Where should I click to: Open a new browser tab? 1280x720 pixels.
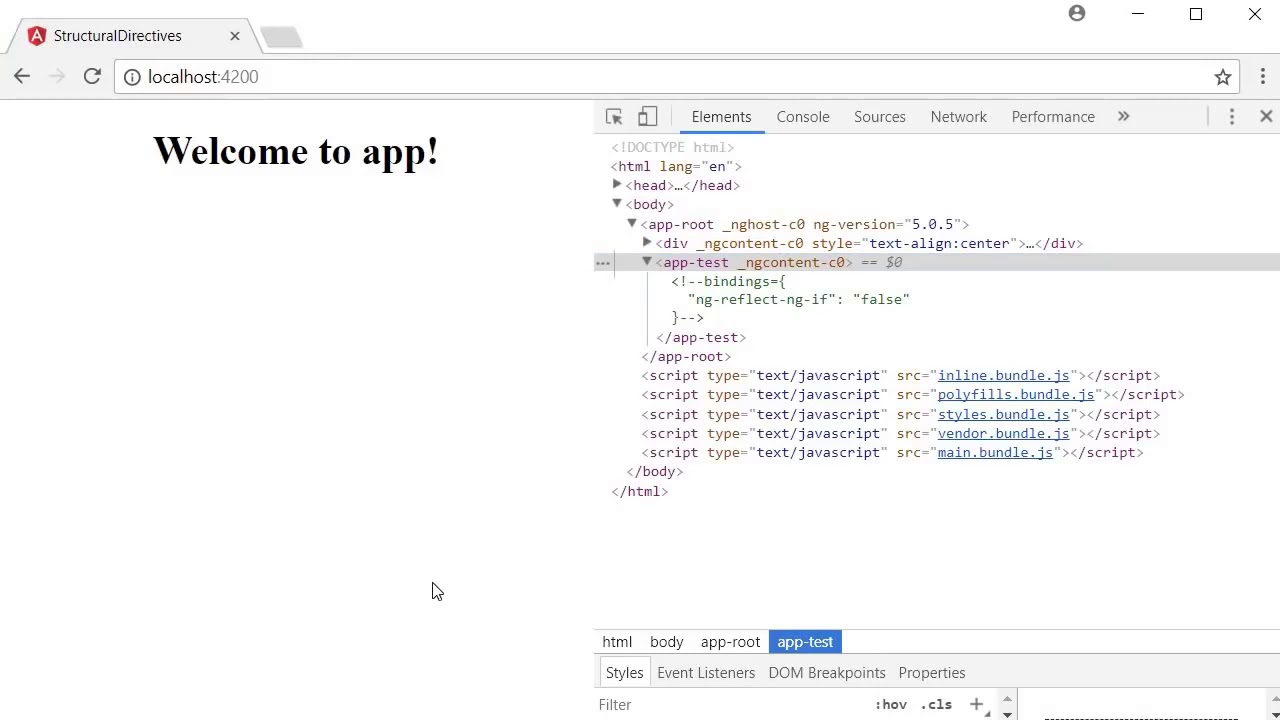click(x=281, y=37)
